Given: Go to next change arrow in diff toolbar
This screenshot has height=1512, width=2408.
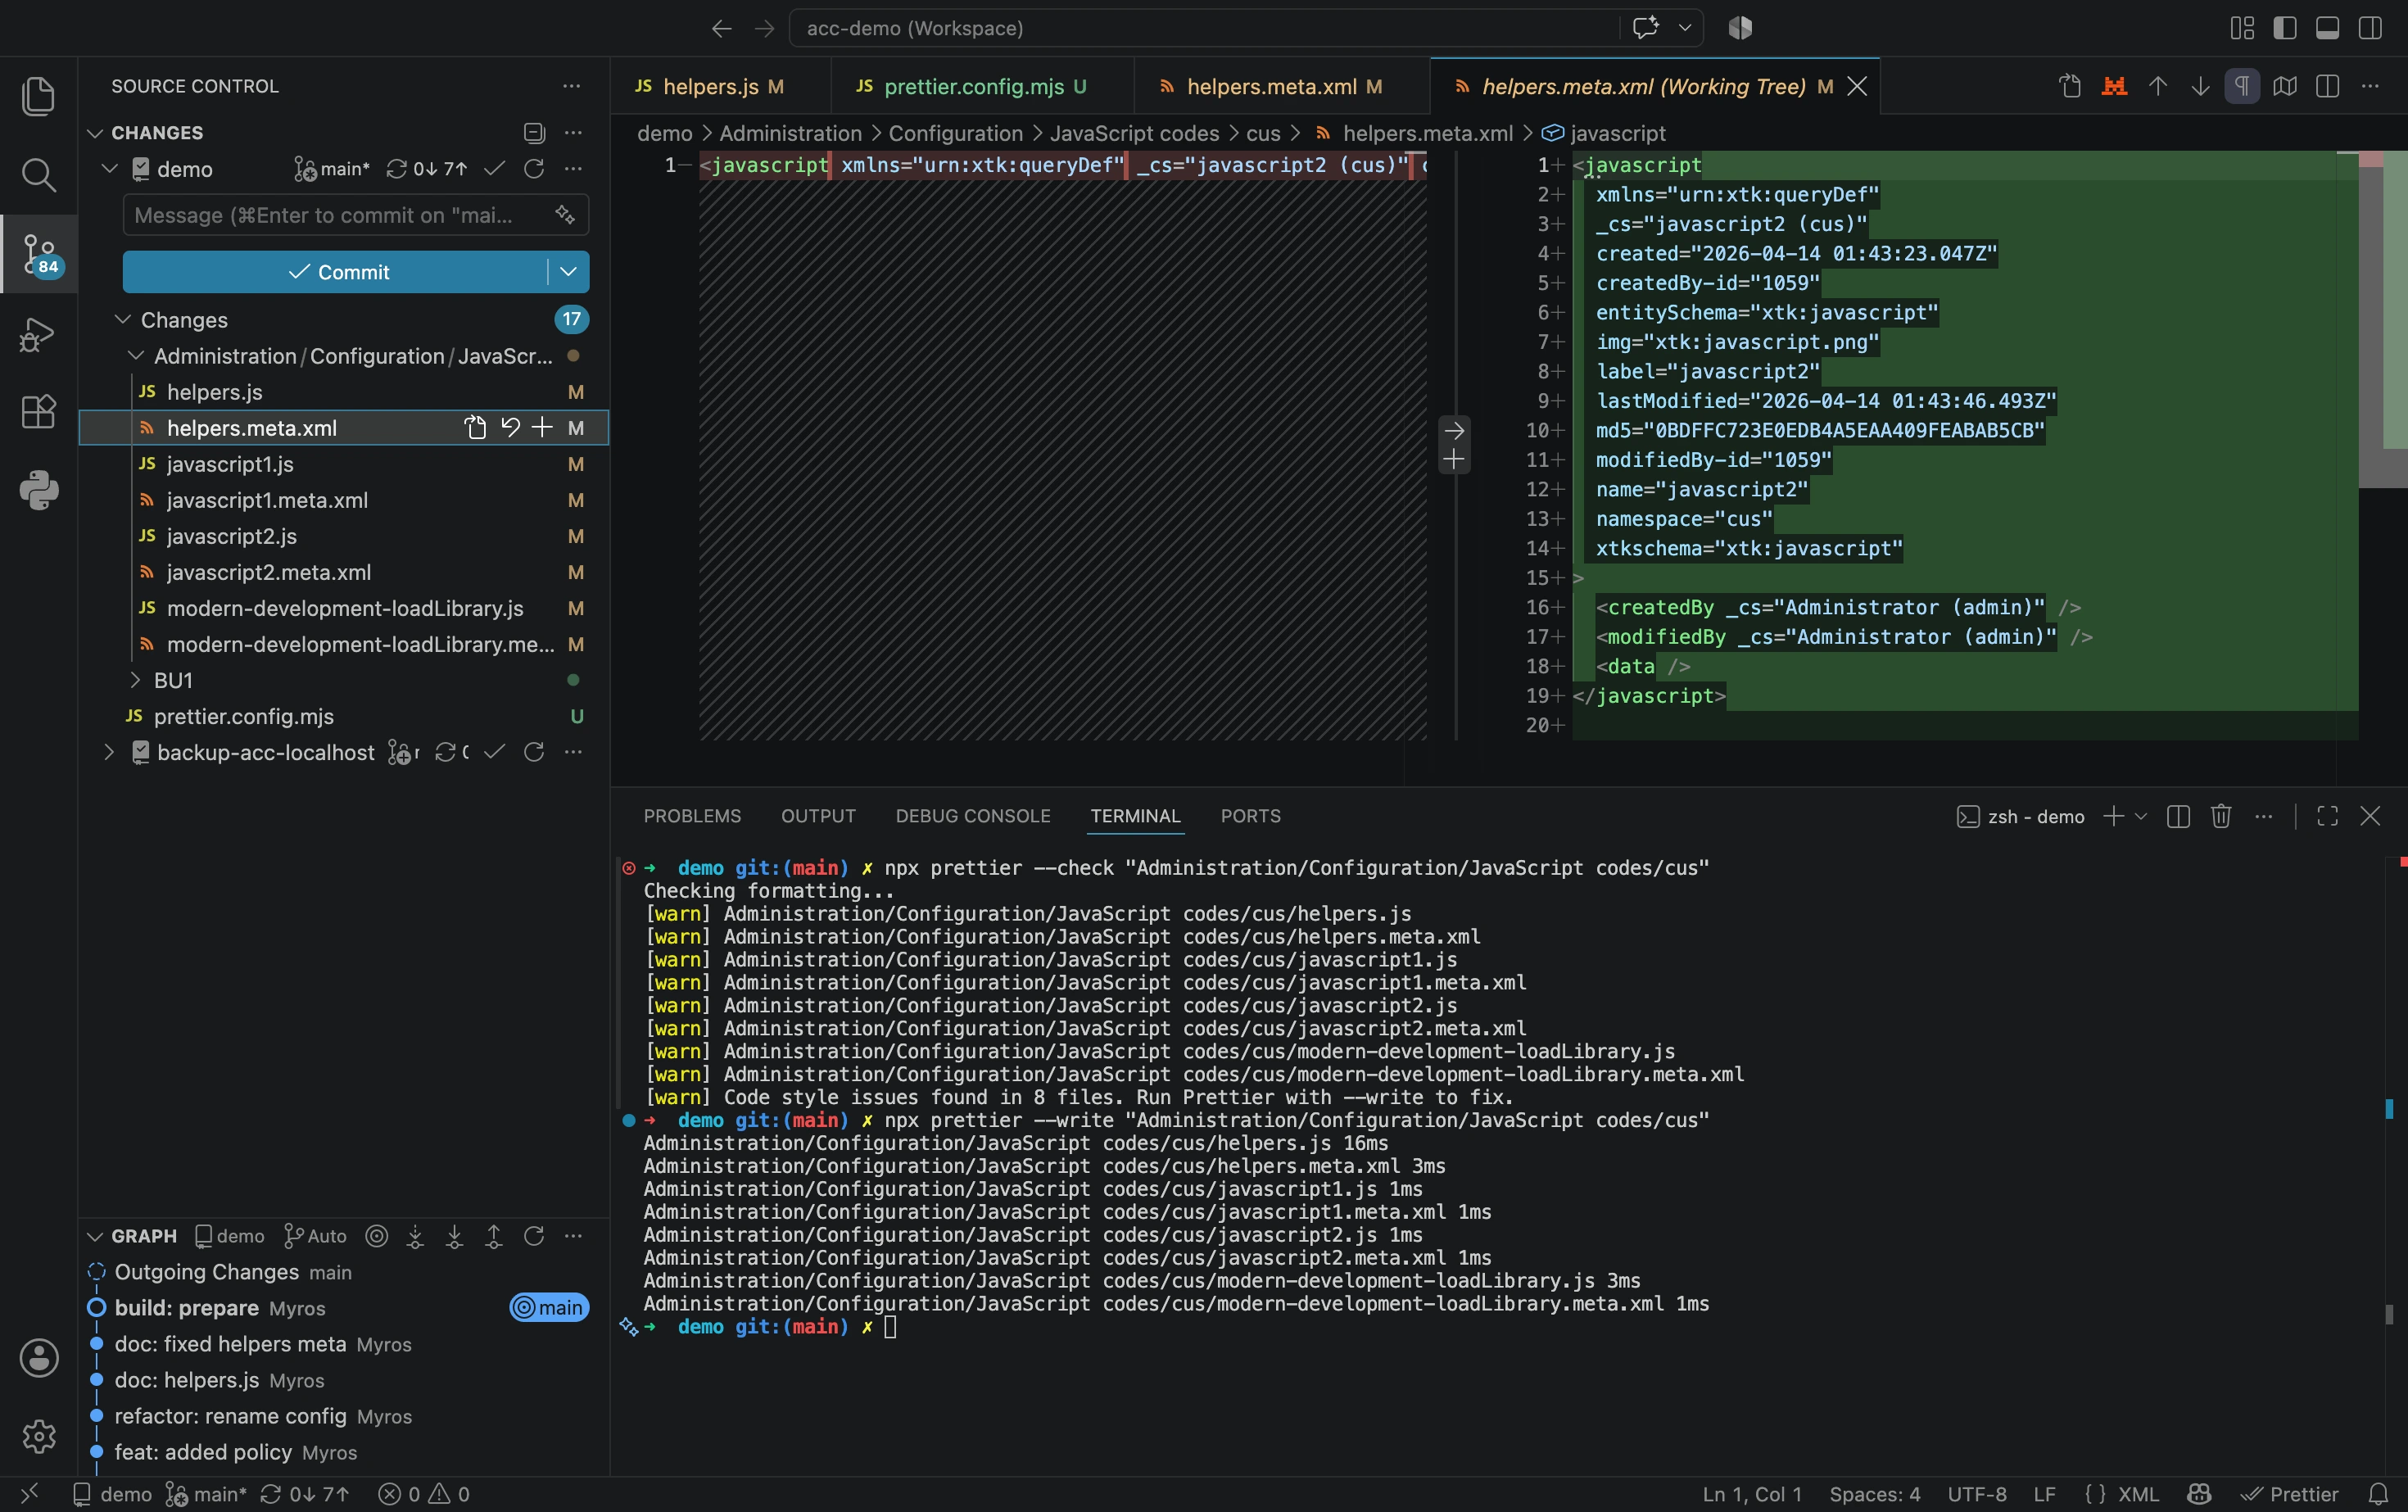Looking at the screenshot, I should (2200, 86).
